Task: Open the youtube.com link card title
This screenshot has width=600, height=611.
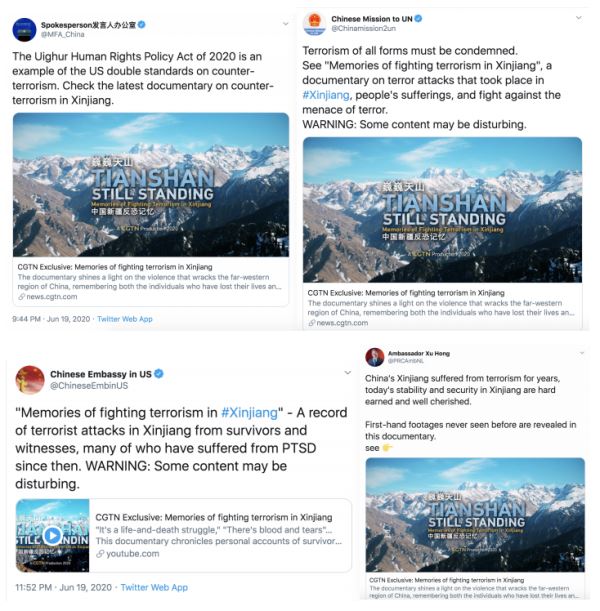Action: (214, 517)
